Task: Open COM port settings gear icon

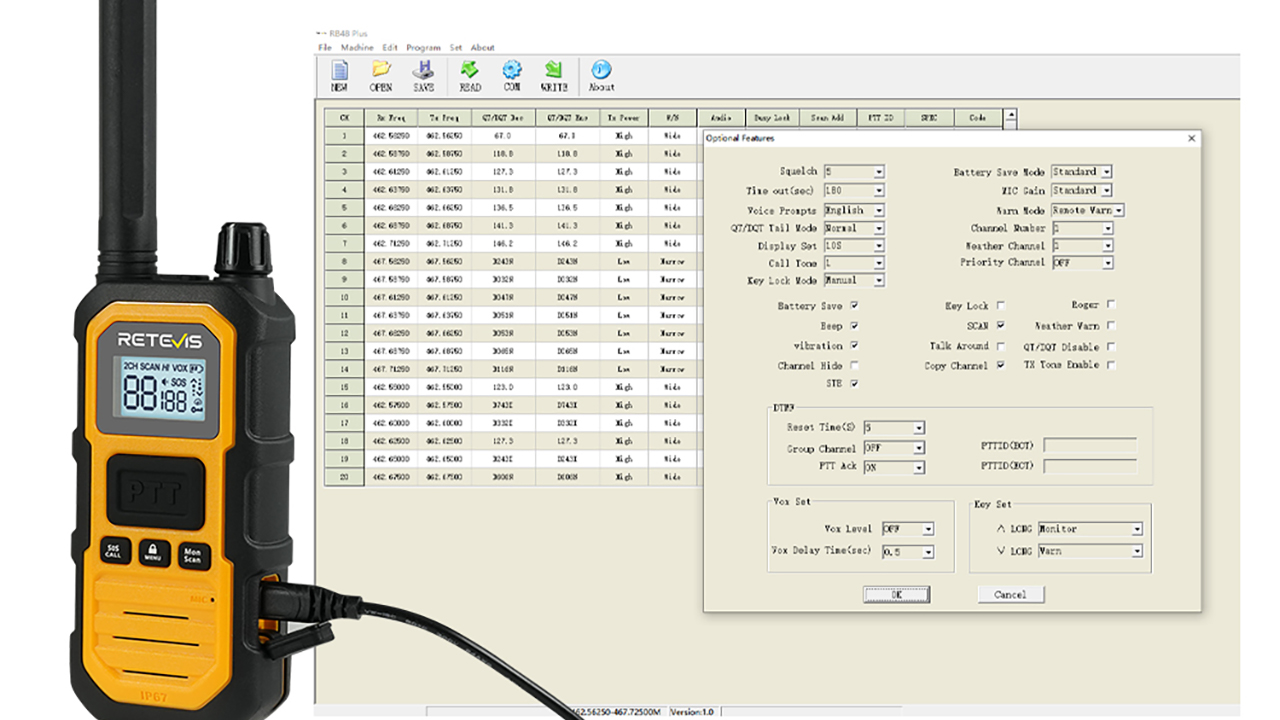Action: click(512, 76)
